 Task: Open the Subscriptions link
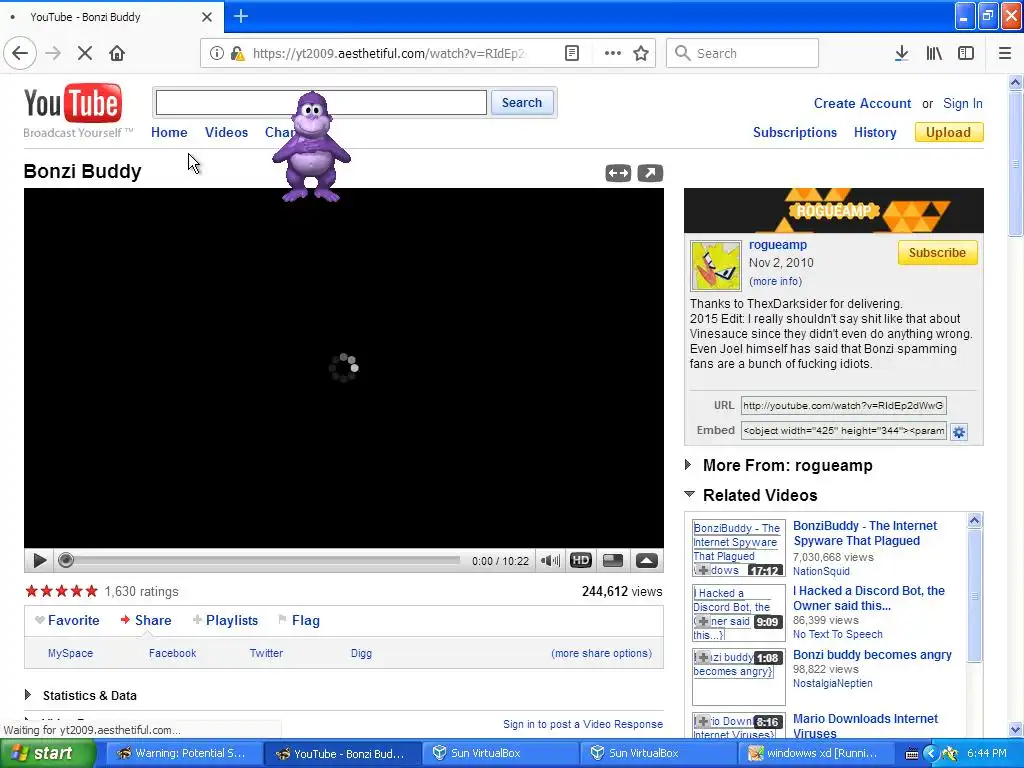coord(795,133)
